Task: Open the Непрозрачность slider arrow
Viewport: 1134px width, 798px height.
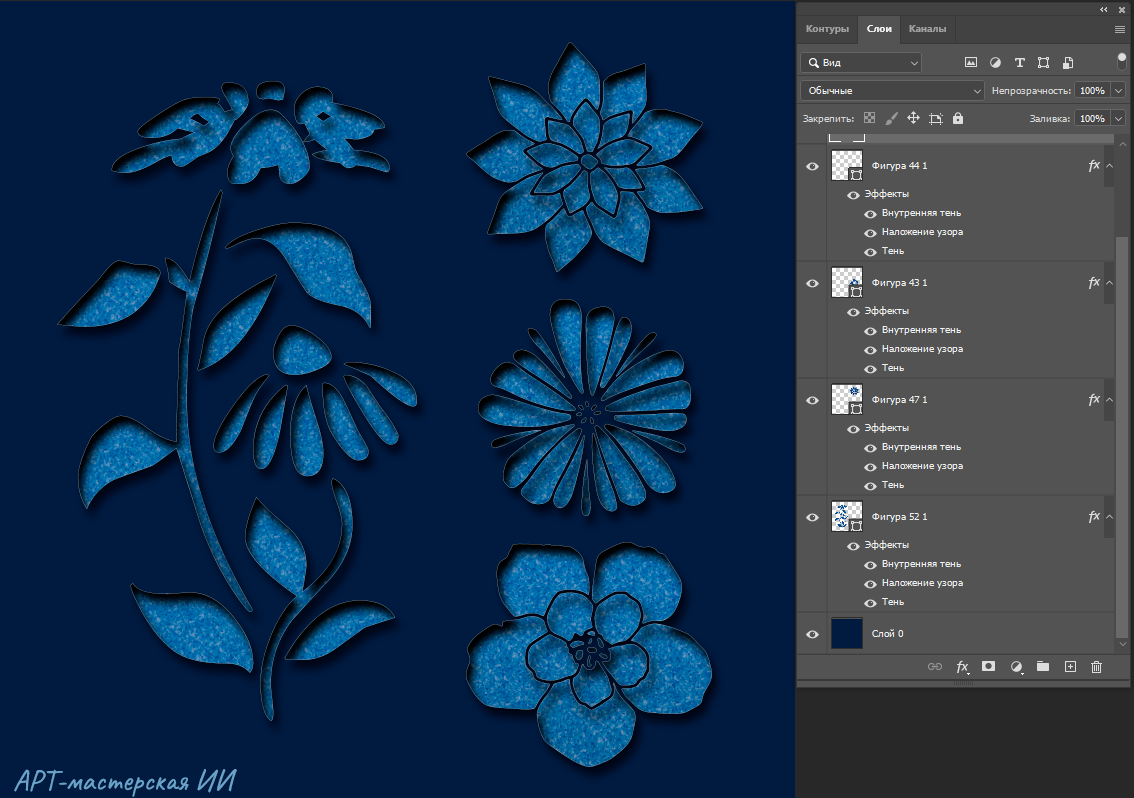Action: [x=1119, y=90]
